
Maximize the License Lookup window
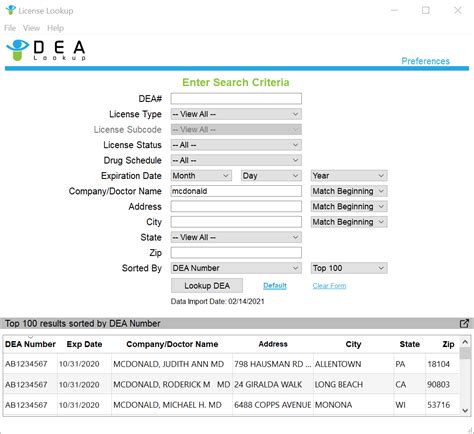click(x=426, y=10)
